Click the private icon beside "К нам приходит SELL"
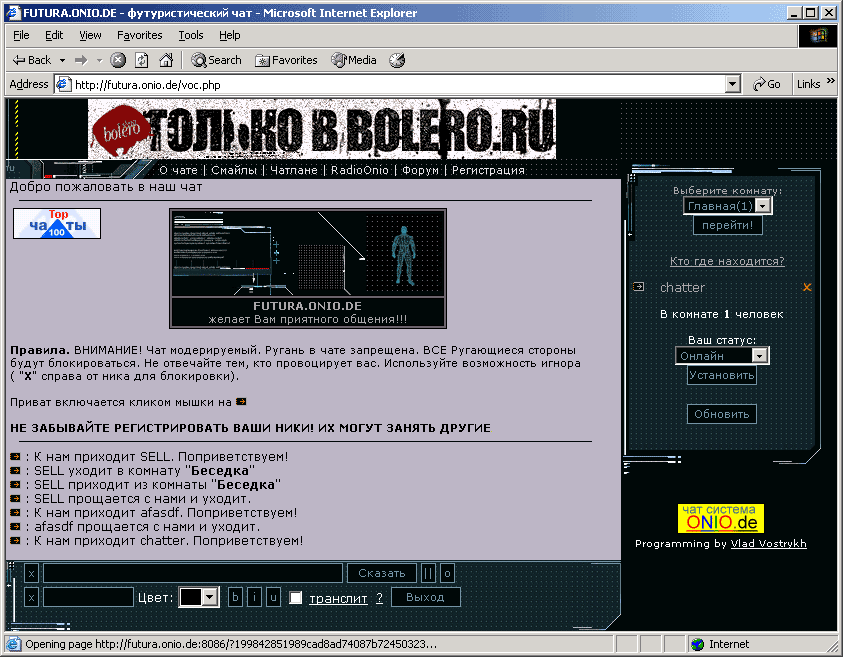Screen dimensions: 843x657 [x=15, y=456]
